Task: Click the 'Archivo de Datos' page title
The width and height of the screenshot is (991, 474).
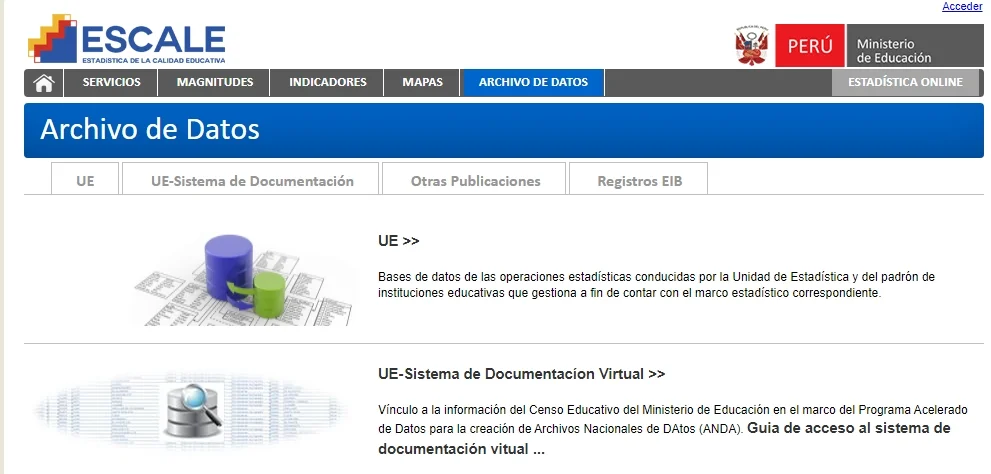Action: [x=150, y=130]
